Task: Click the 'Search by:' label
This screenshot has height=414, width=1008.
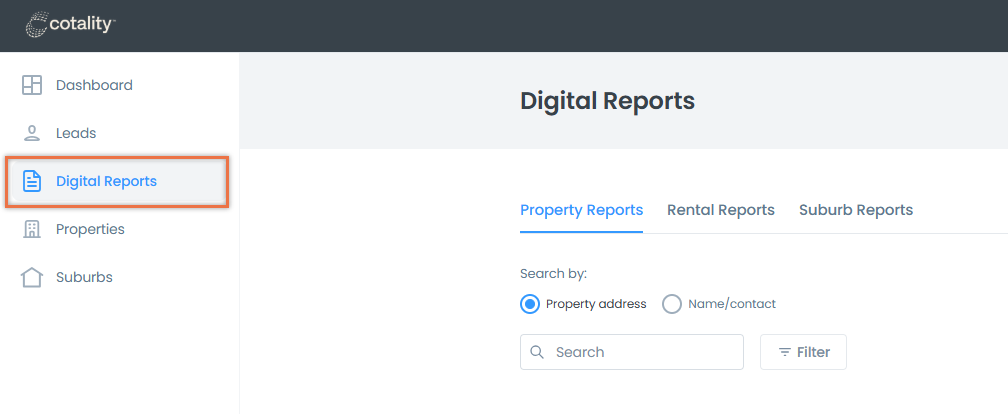Action: (554, 274)
